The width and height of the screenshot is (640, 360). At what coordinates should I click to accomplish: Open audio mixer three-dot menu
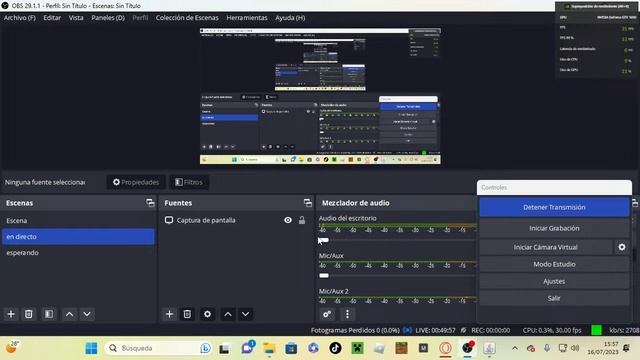point(347,314)
